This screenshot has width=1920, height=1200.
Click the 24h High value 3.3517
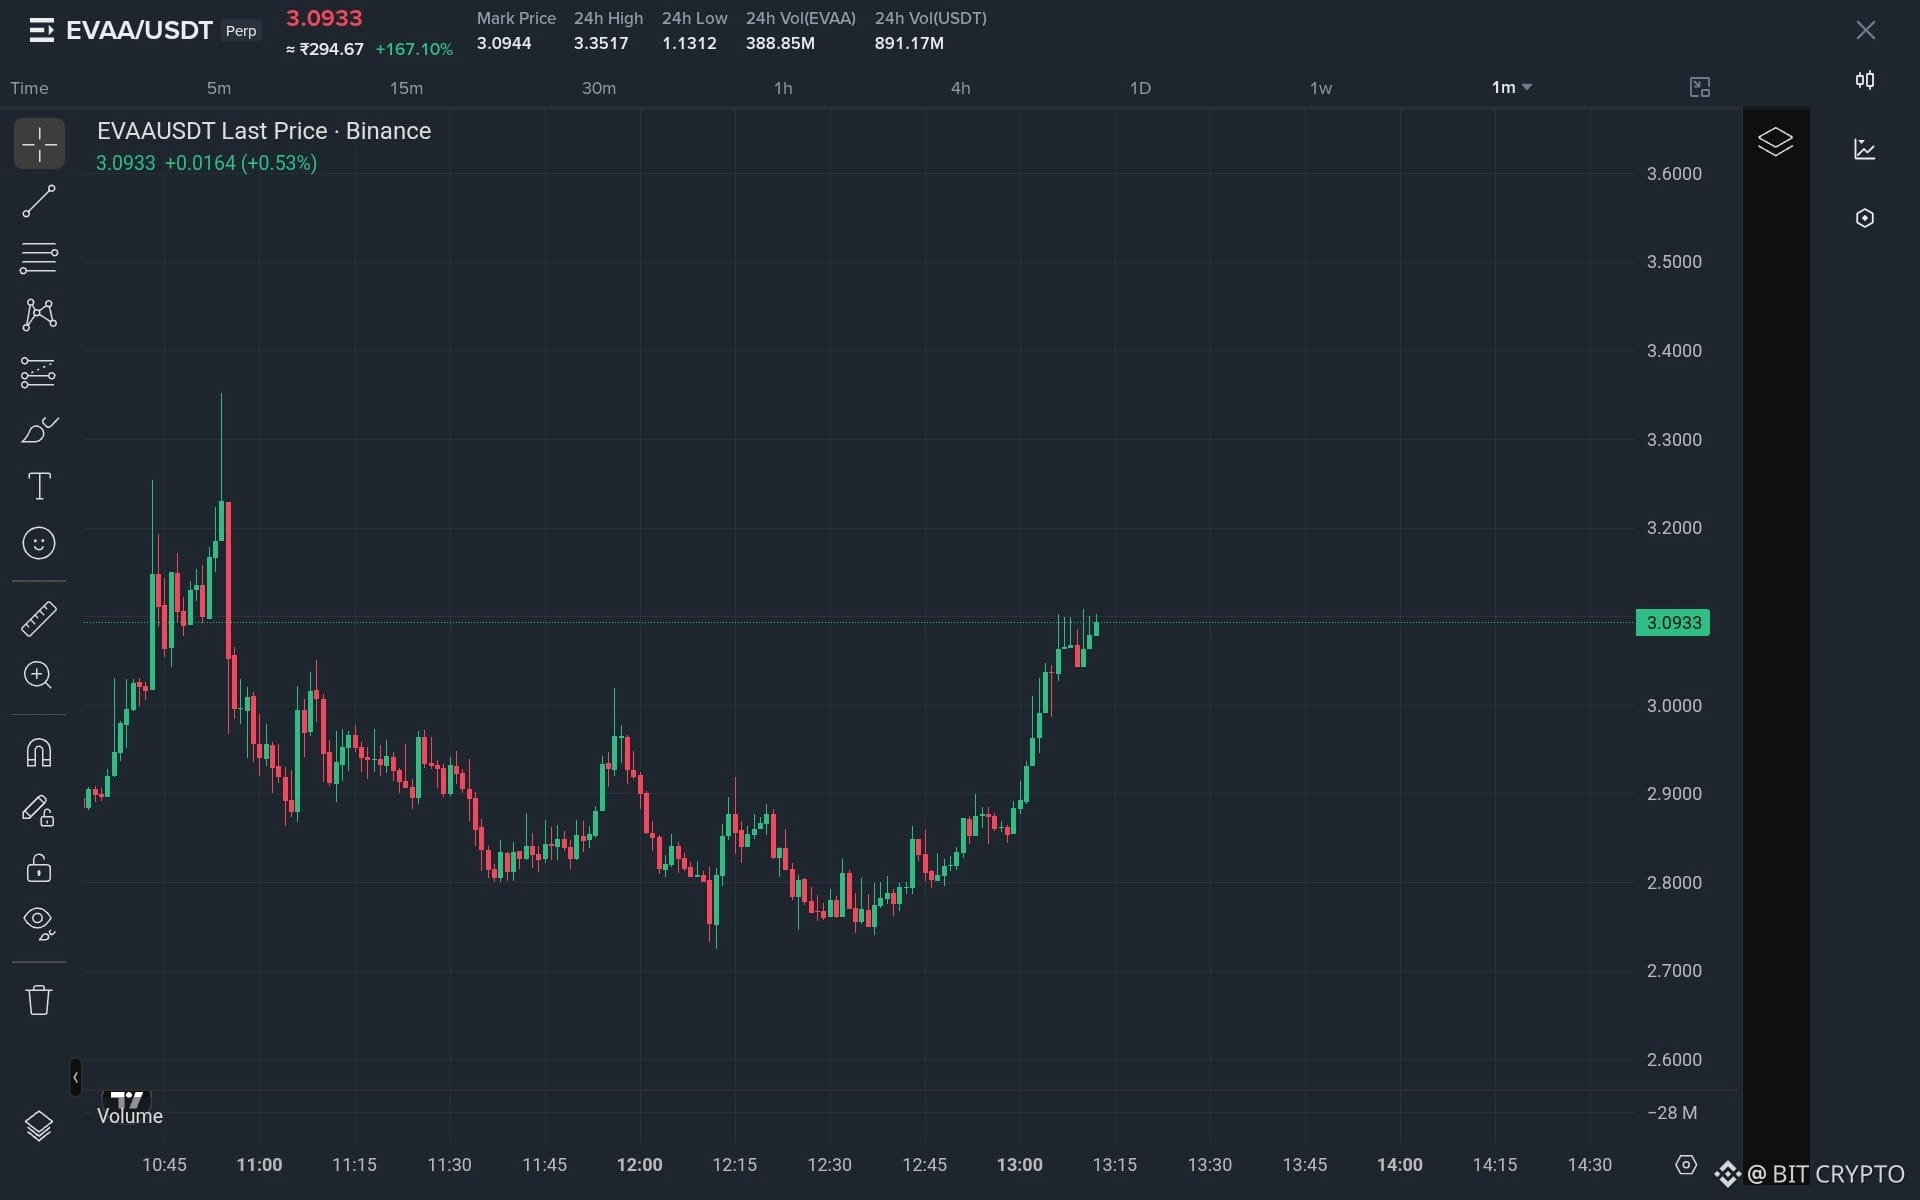pos(601,43)
